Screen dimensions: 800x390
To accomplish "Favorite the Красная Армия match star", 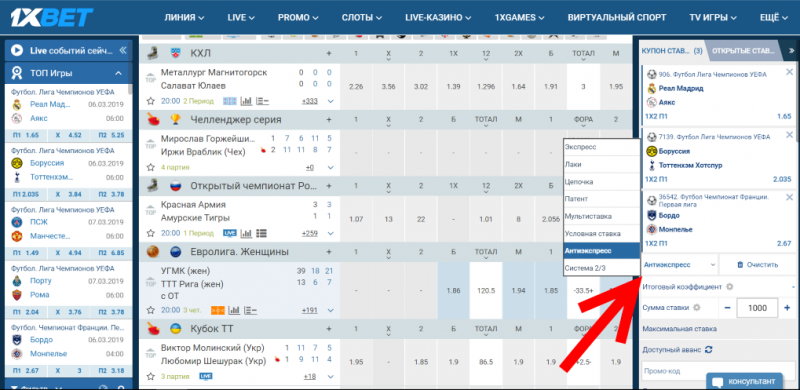I will (150, 233).
